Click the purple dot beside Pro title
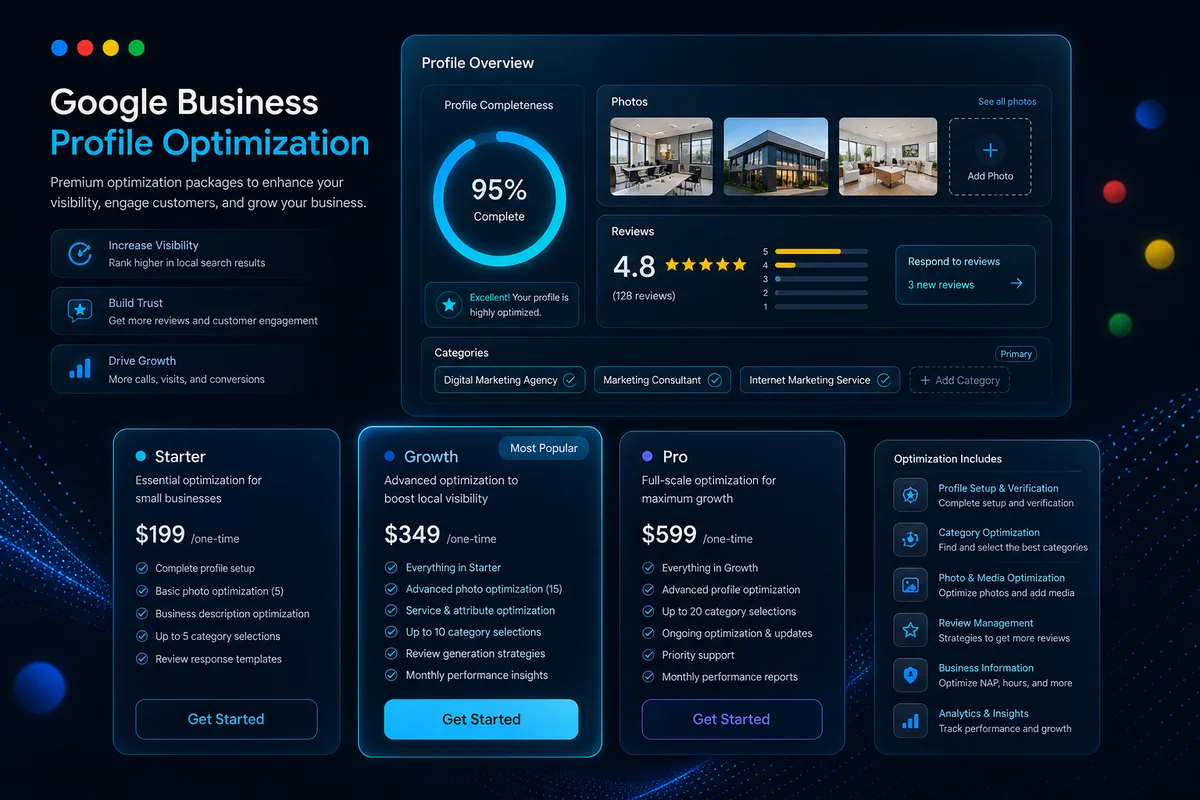The height and width of the screenshot is (800, 1200). [x=648, y=456]
